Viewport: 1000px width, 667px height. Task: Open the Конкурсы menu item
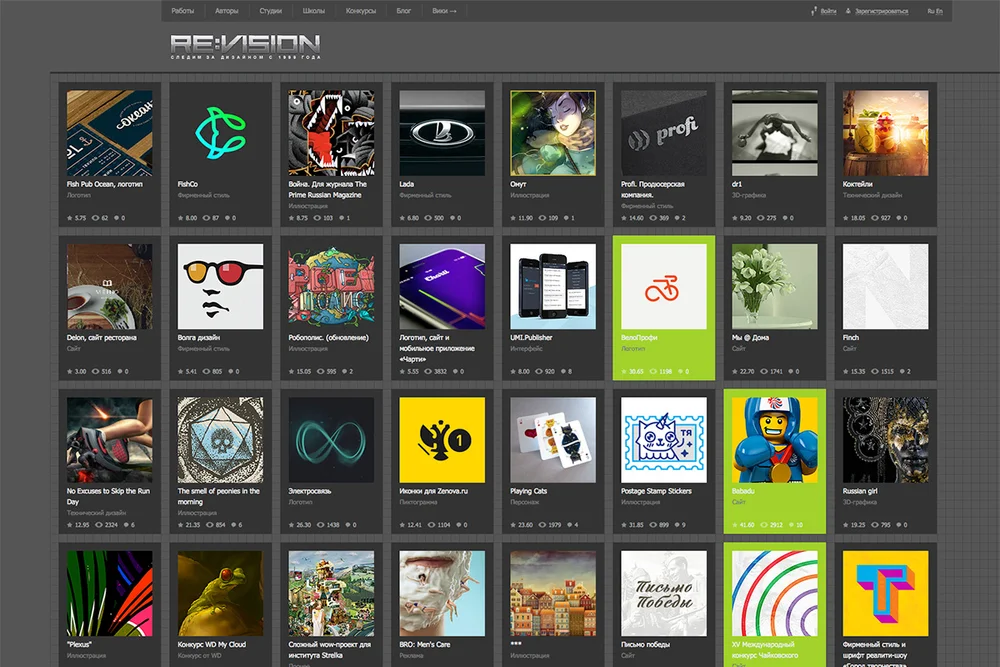360,11
